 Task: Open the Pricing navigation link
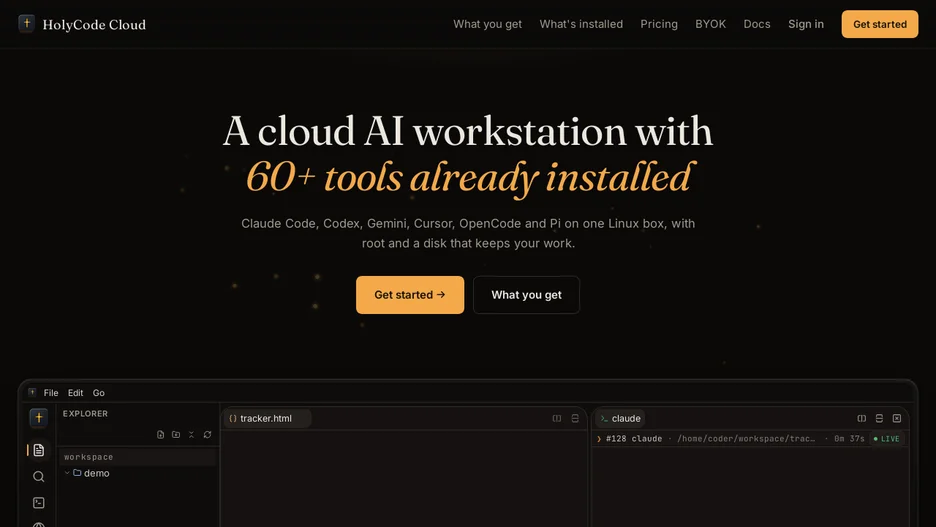[x=658, y=24]
